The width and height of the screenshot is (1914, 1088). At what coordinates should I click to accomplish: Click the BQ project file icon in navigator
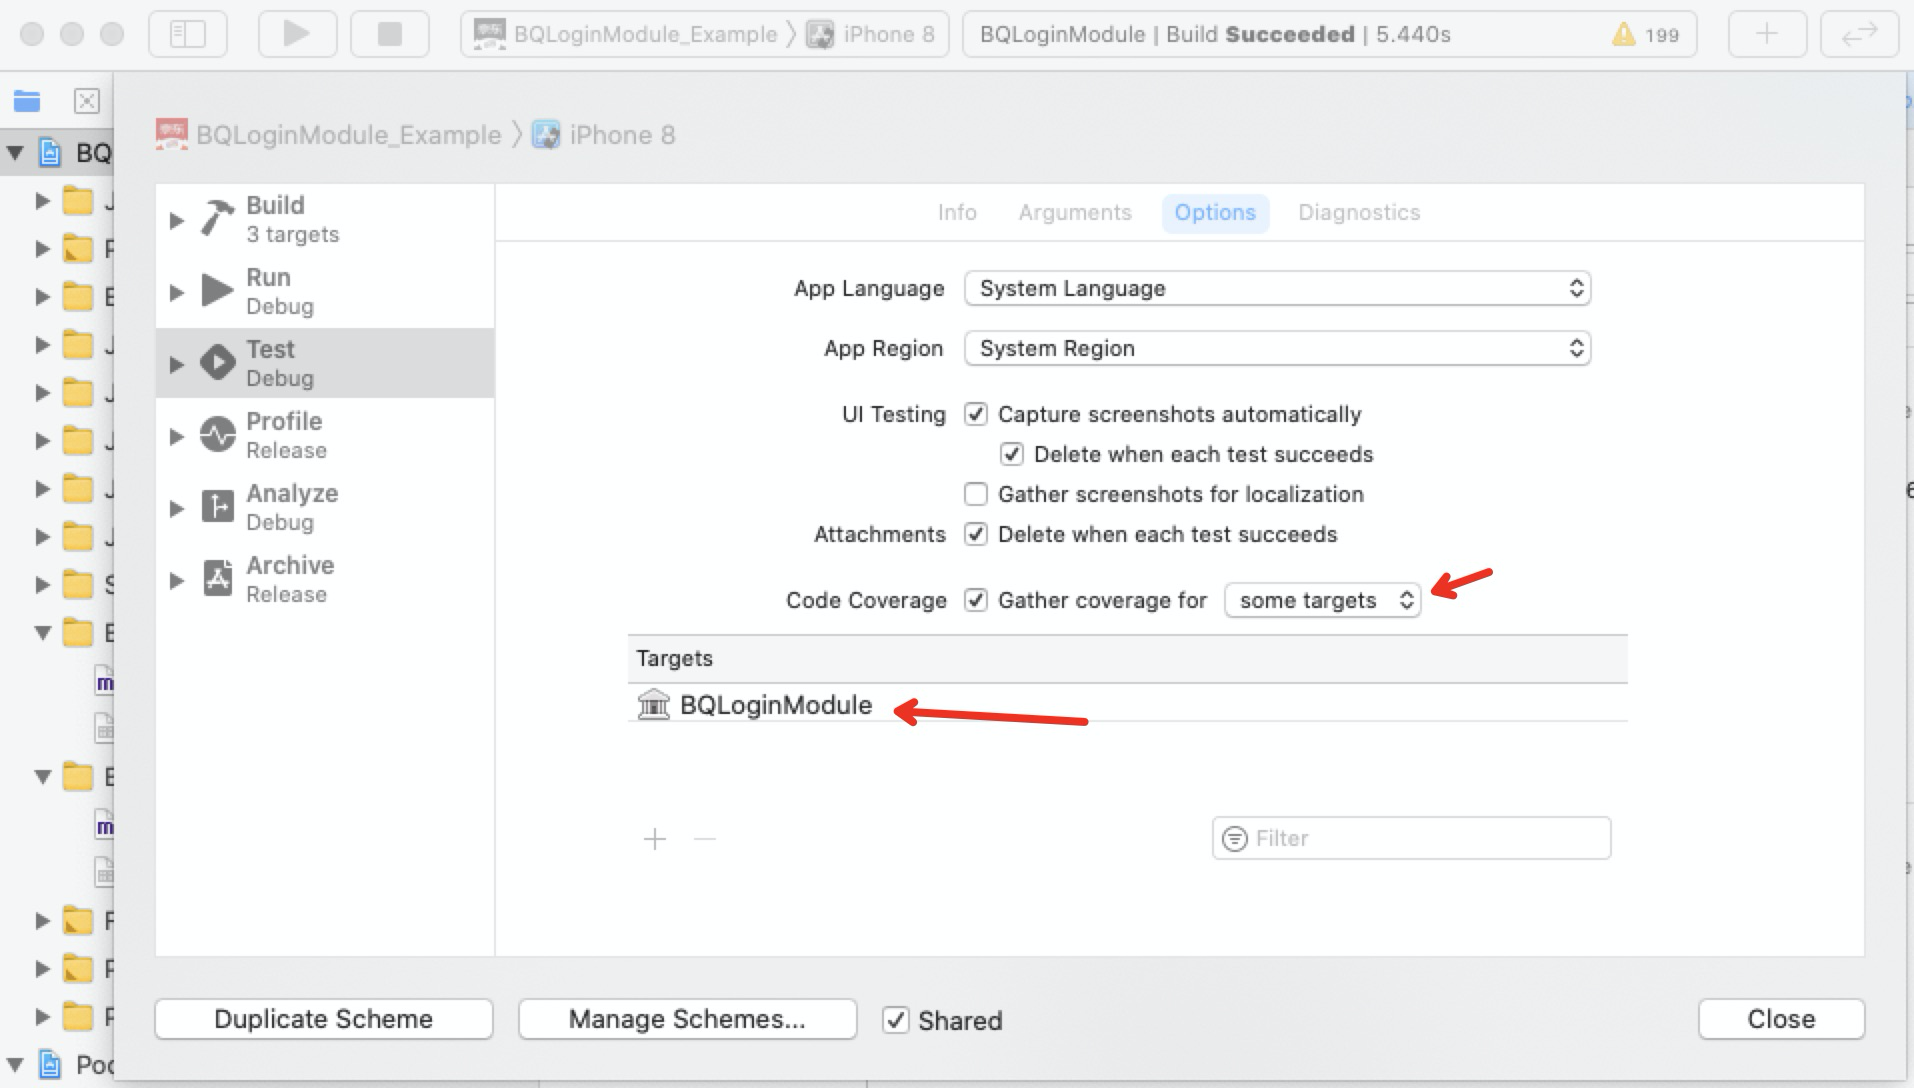pos(50,152)
